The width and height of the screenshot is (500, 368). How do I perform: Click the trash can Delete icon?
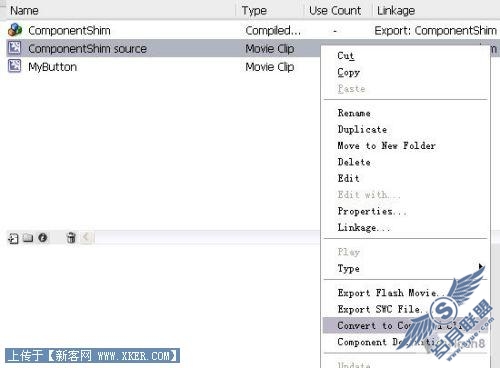coord(71,238)
